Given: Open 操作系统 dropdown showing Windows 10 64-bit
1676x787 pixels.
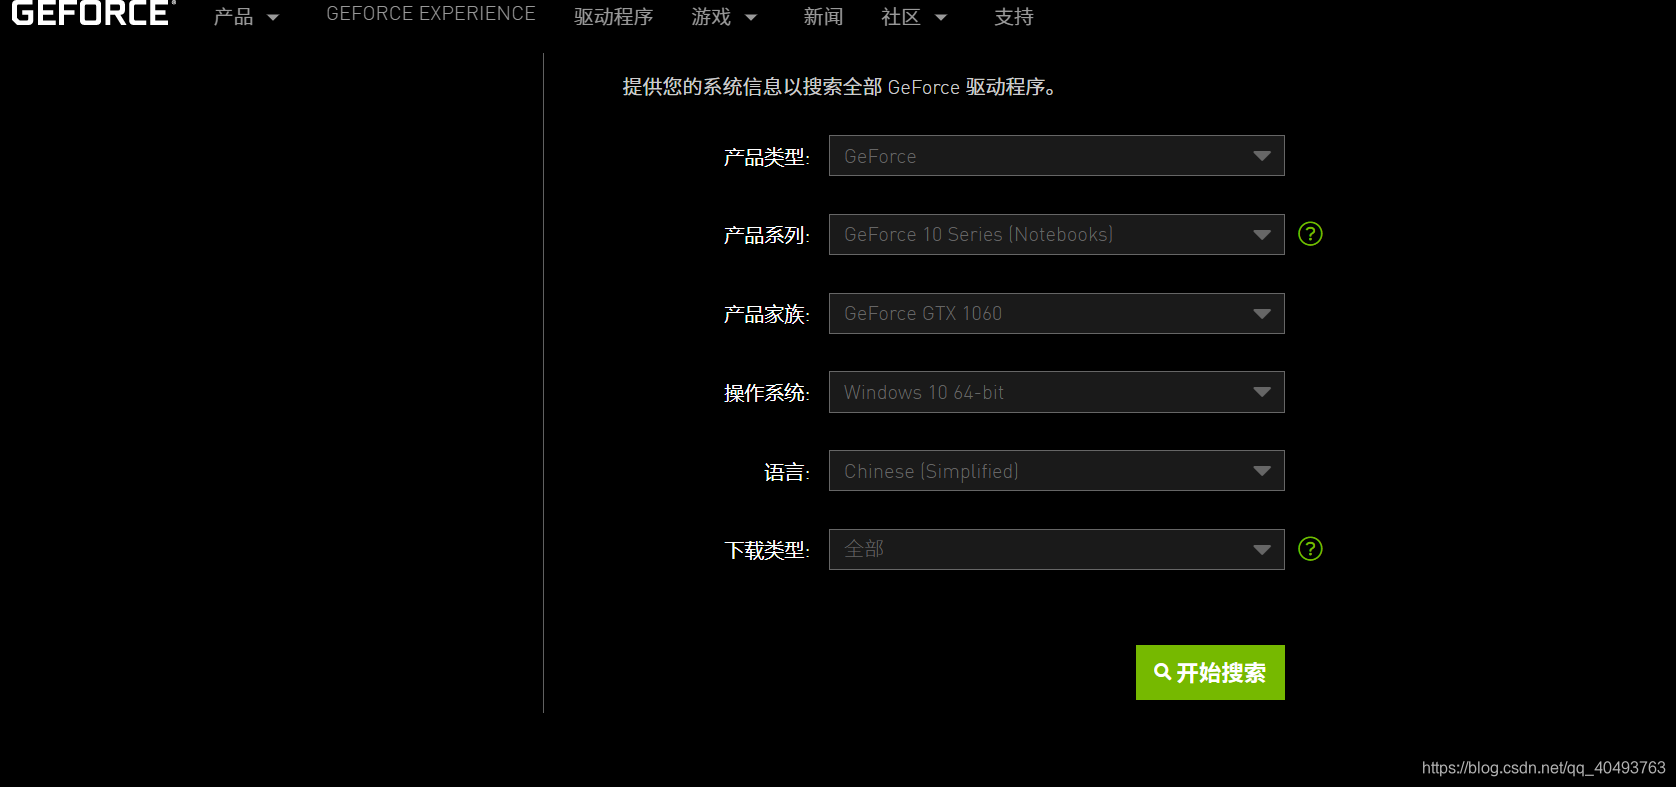Looking at the screenshot, I should [x=1056, y=392].
